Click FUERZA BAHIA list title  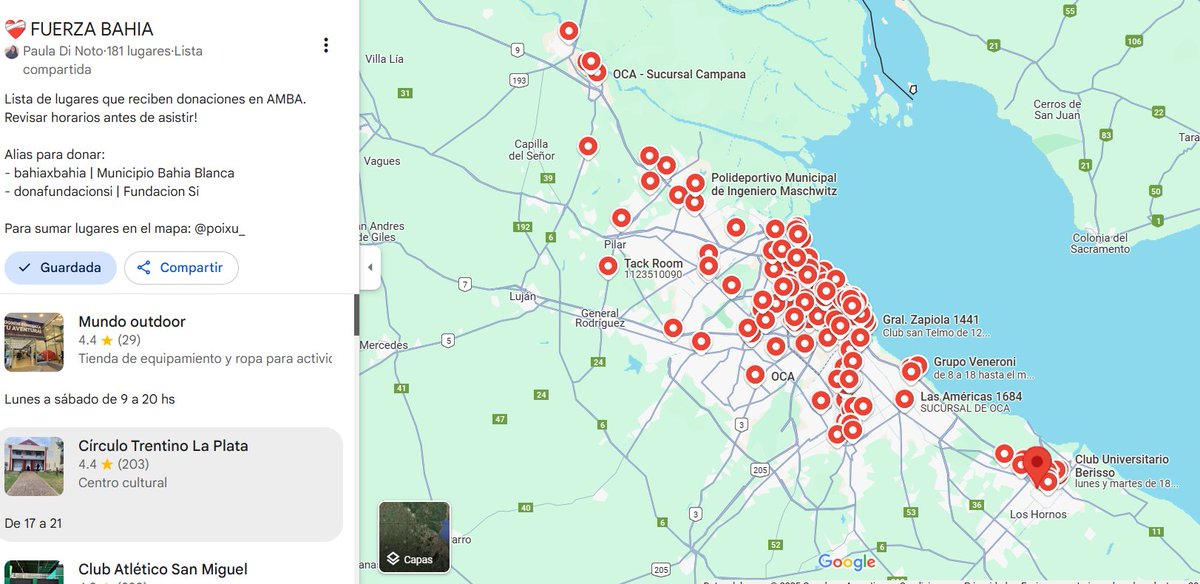[x=92, y=29]
